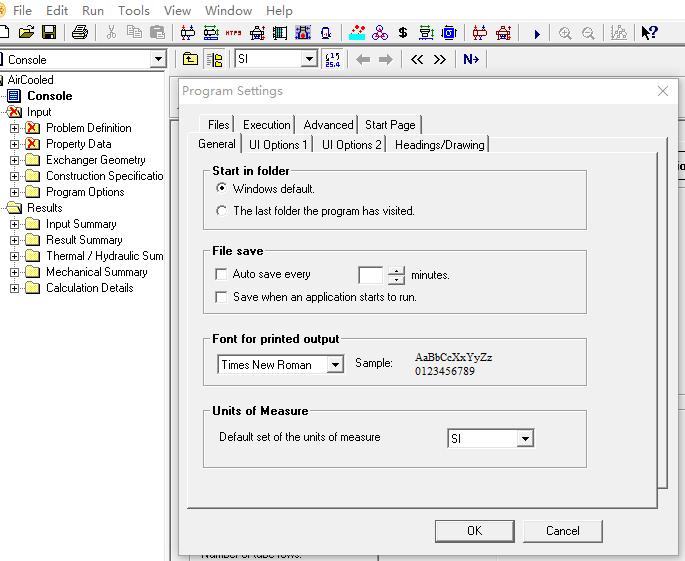Click the auto save minutes input field
Viewport: 685px width, 561px height.
pos(370,275)
